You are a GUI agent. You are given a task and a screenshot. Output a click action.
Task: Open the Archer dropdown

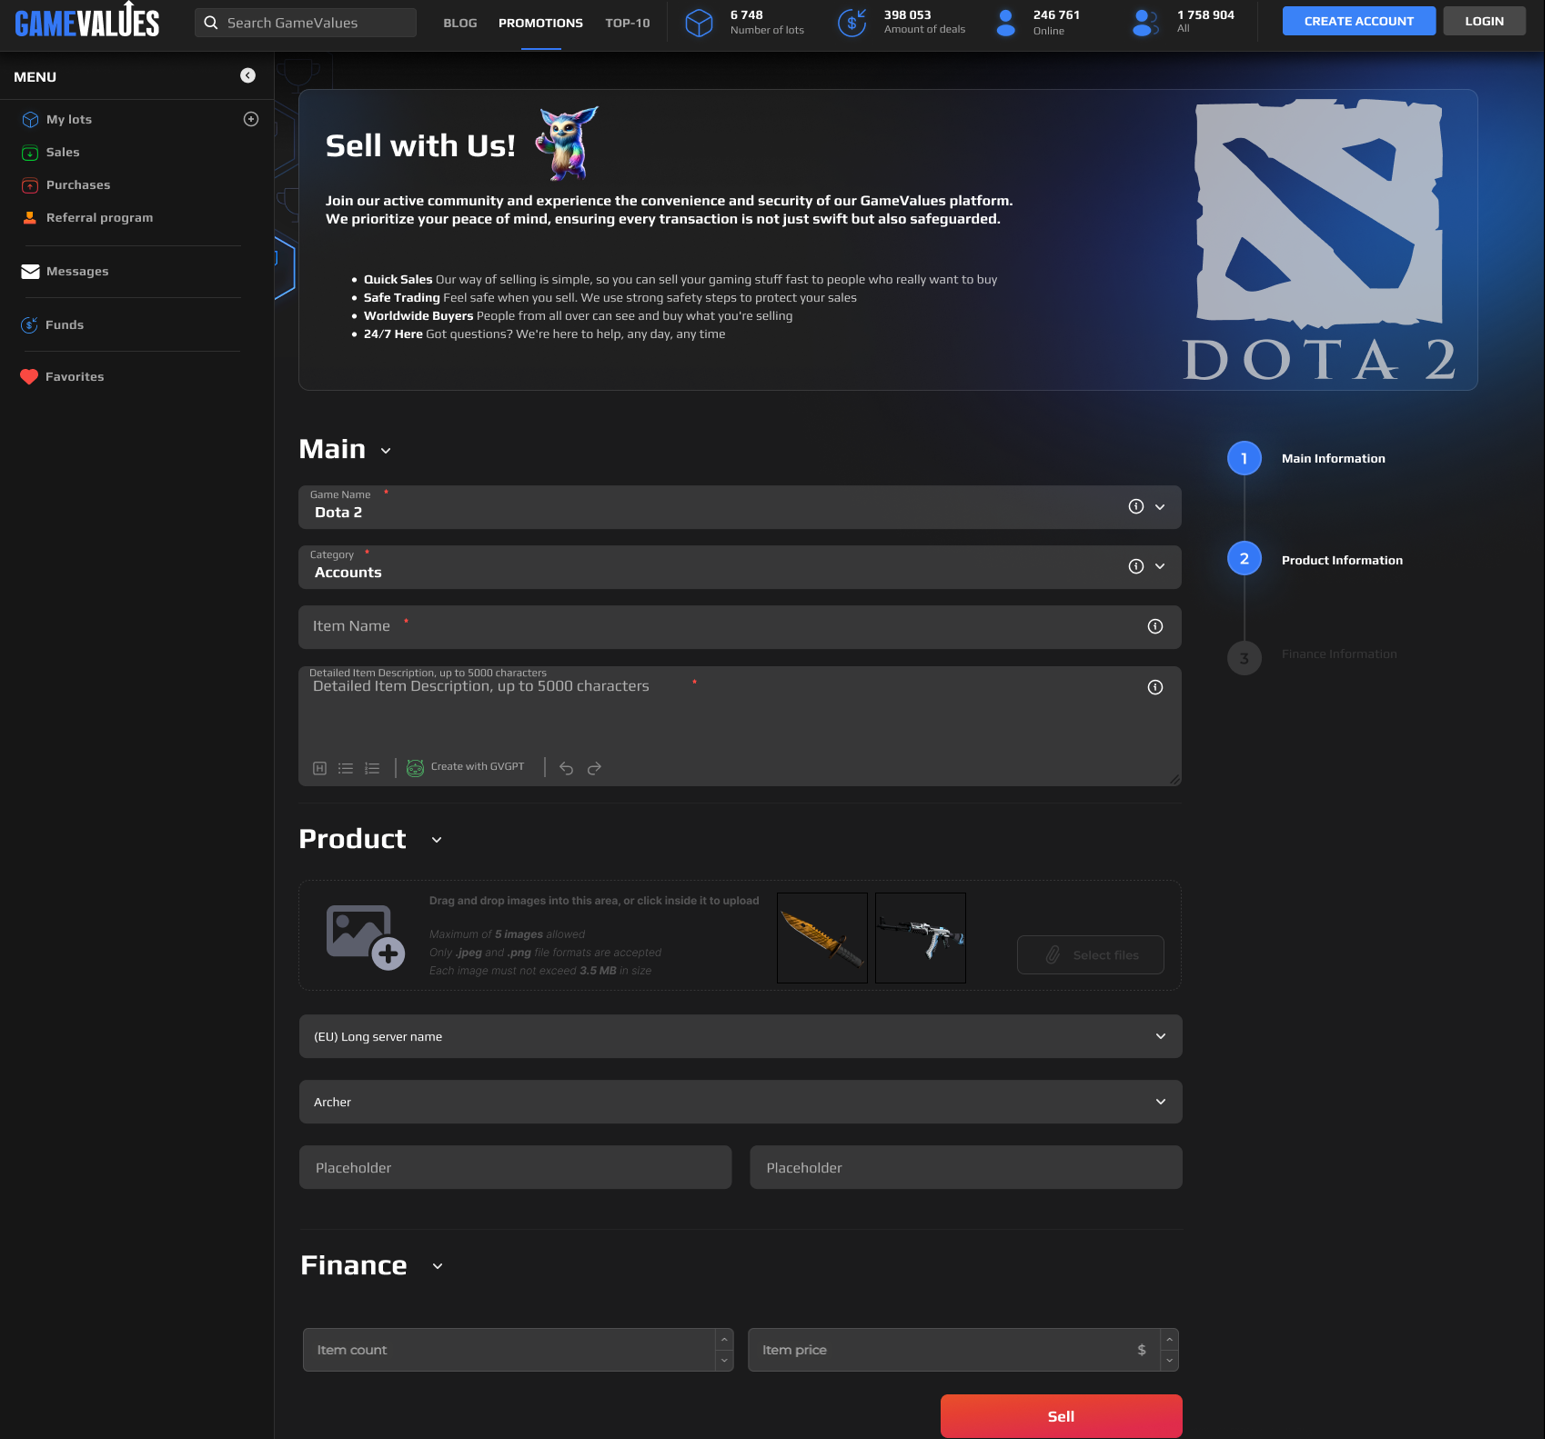(x=740, y=1101)
